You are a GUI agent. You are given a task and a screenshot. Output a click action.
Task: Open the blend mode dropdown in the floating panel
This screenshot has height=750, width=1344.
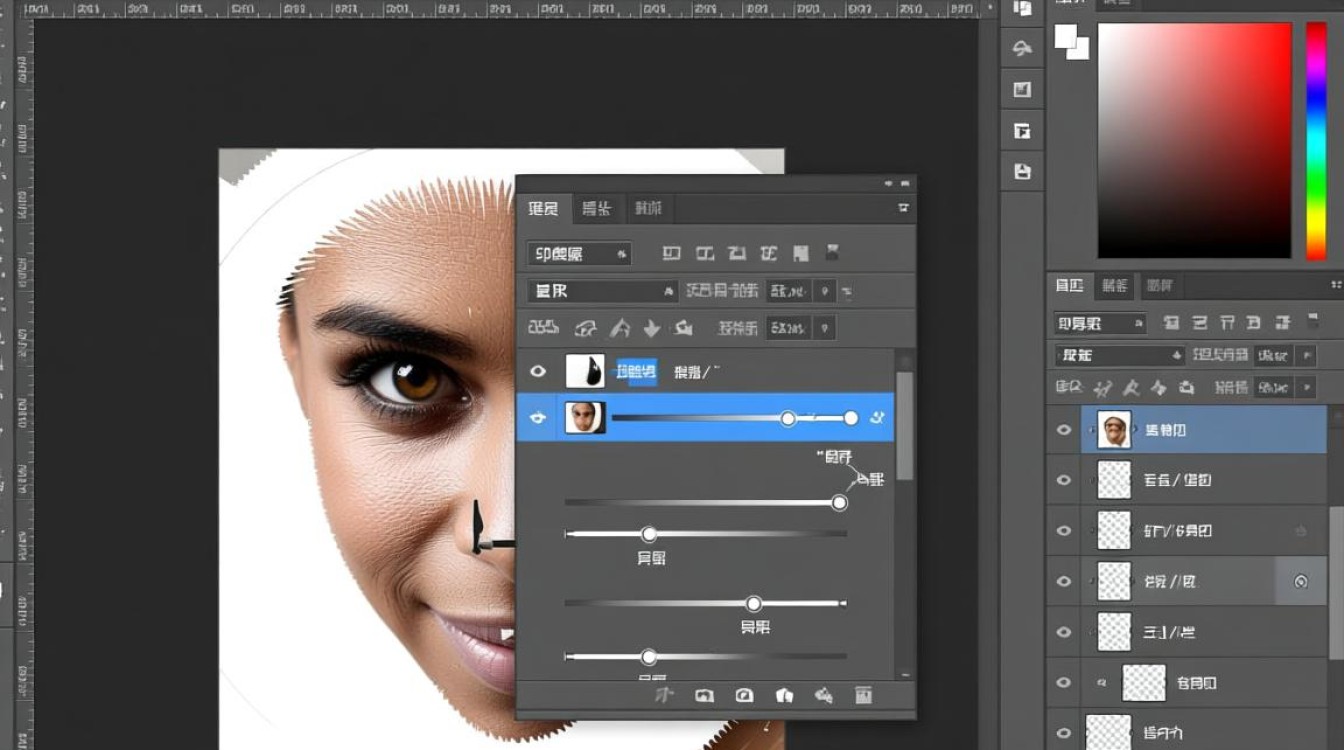coord(603,291)
